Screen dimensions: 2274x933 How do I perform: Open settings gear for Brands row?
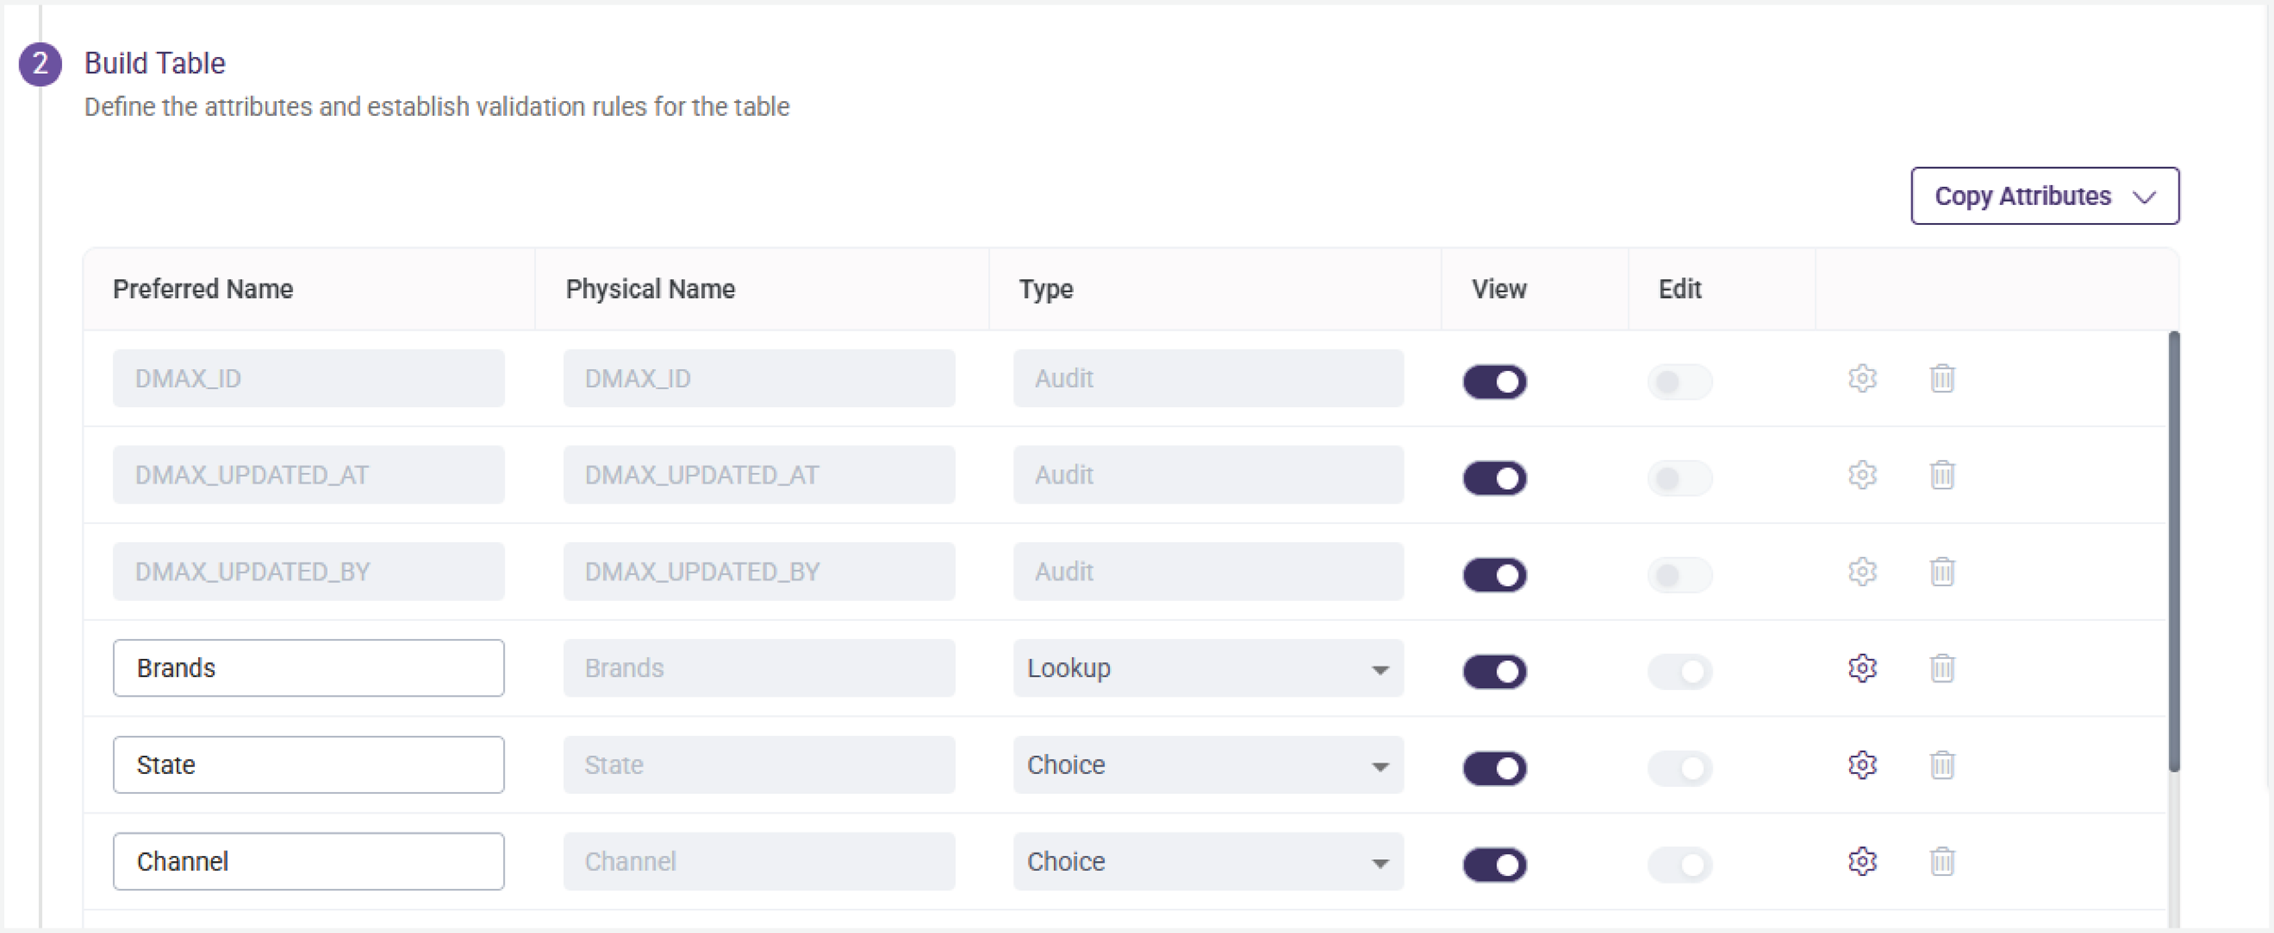click(x=1862, y=668)
